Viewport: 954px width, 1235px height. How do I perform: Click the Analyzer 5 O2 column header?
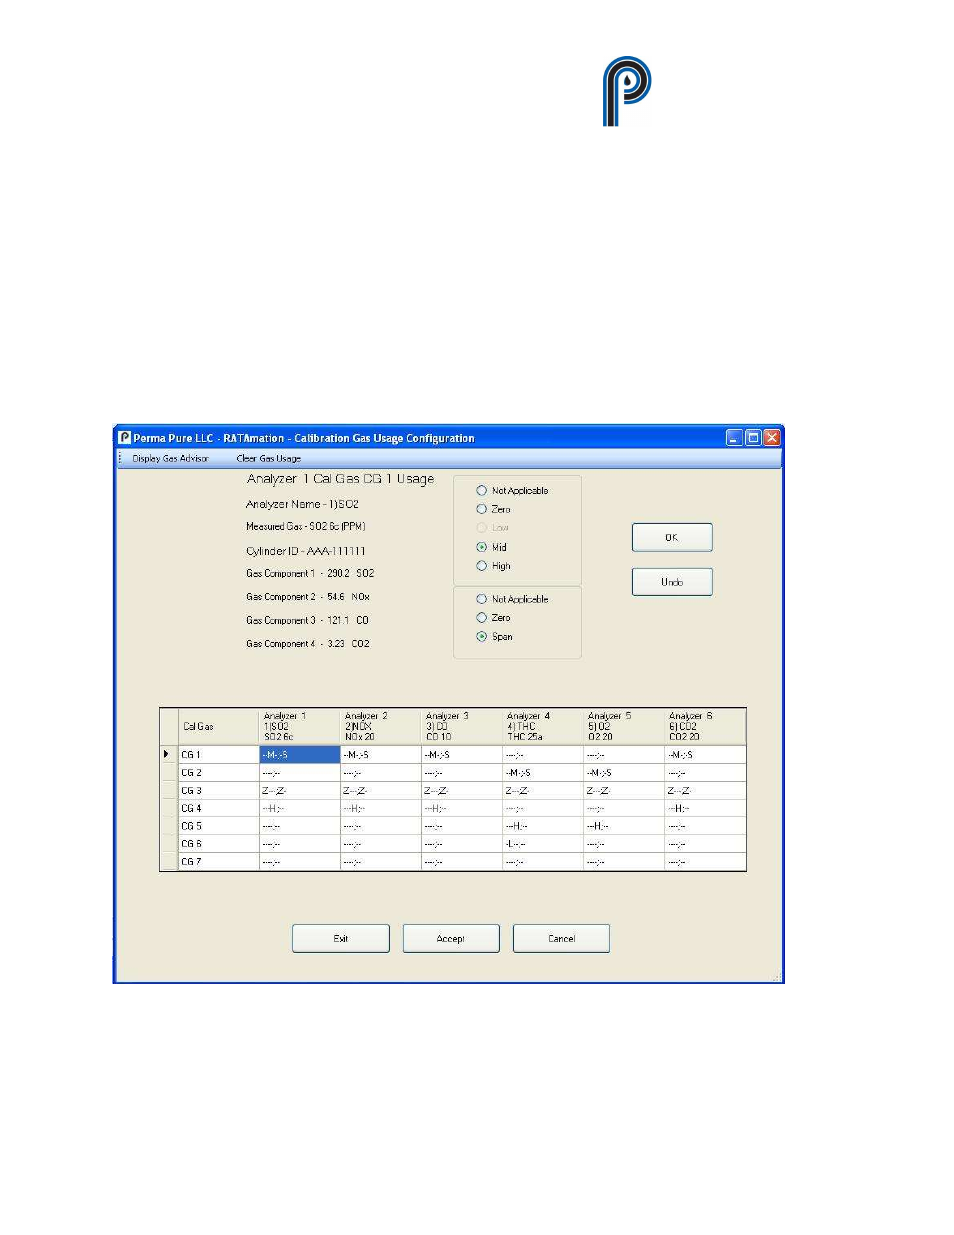point(624,727)
